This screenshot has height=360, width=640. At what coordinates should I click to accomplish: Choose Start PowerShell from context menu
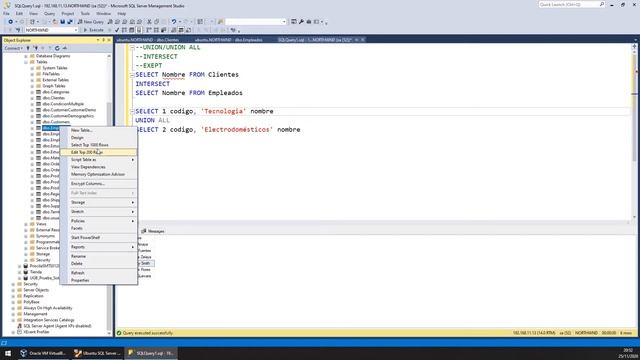[x=98, y=238]
